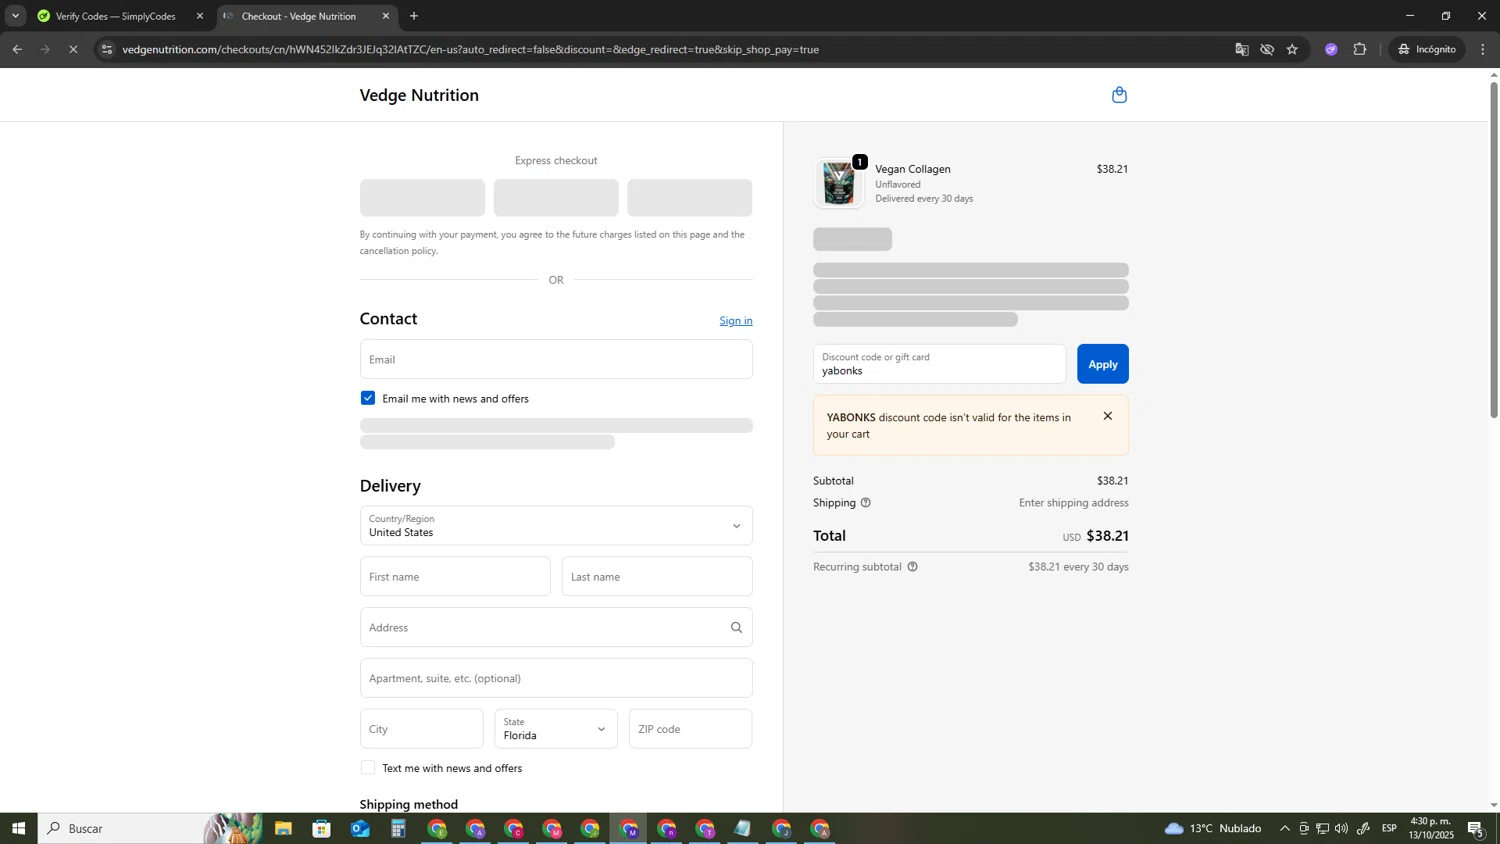Click the ZIP code field
Image resolution: width=1500 pixels, height=844 pixels.
(691, 729)
